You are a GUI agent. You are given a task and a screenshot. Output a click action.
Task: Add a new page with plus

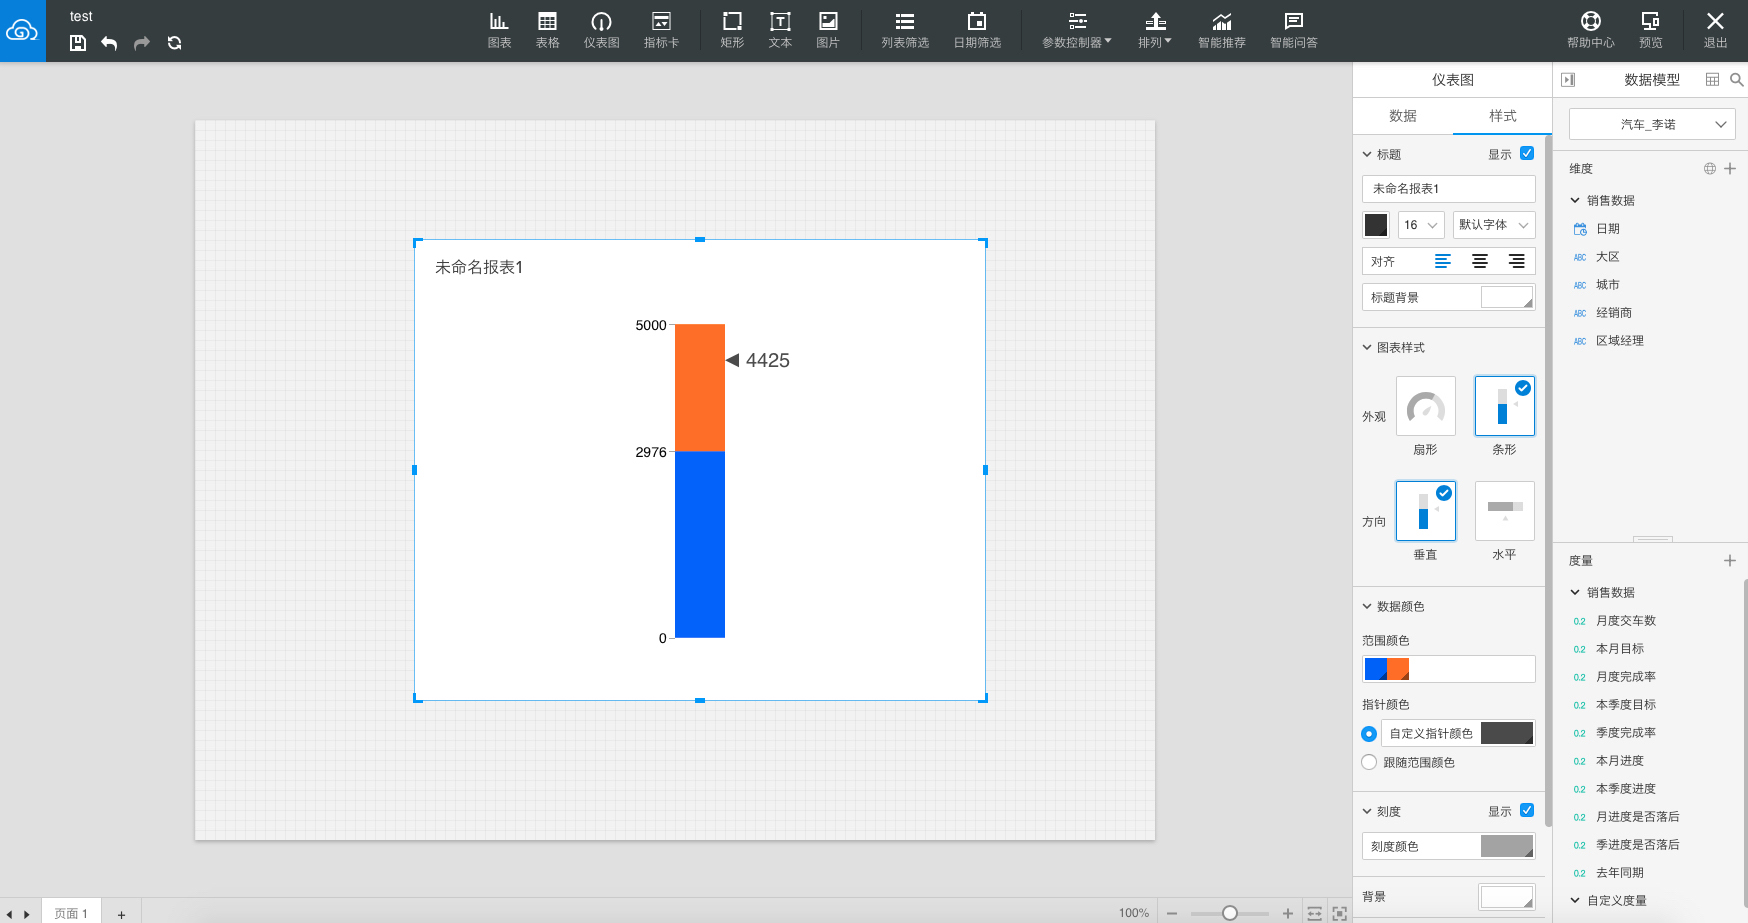121,914
